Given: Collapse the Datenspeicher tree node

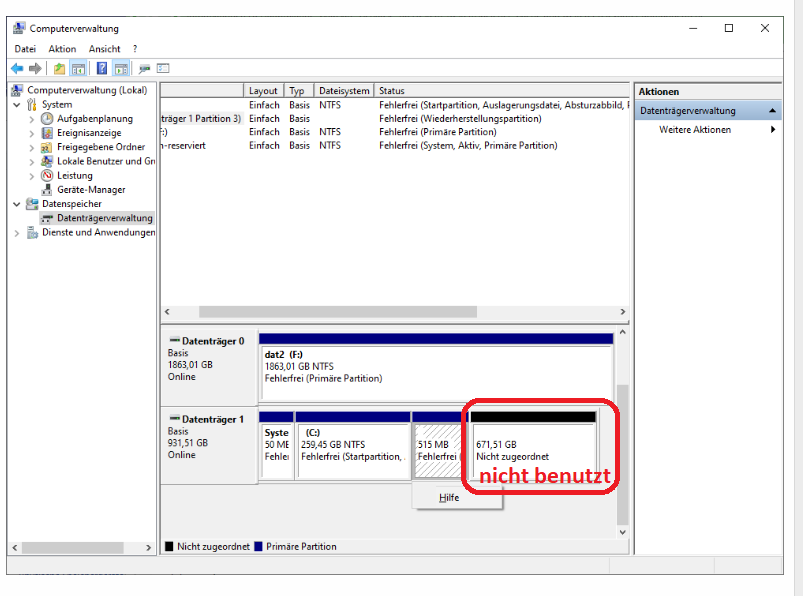Looking at the screenshot, I should pos(16,204).
